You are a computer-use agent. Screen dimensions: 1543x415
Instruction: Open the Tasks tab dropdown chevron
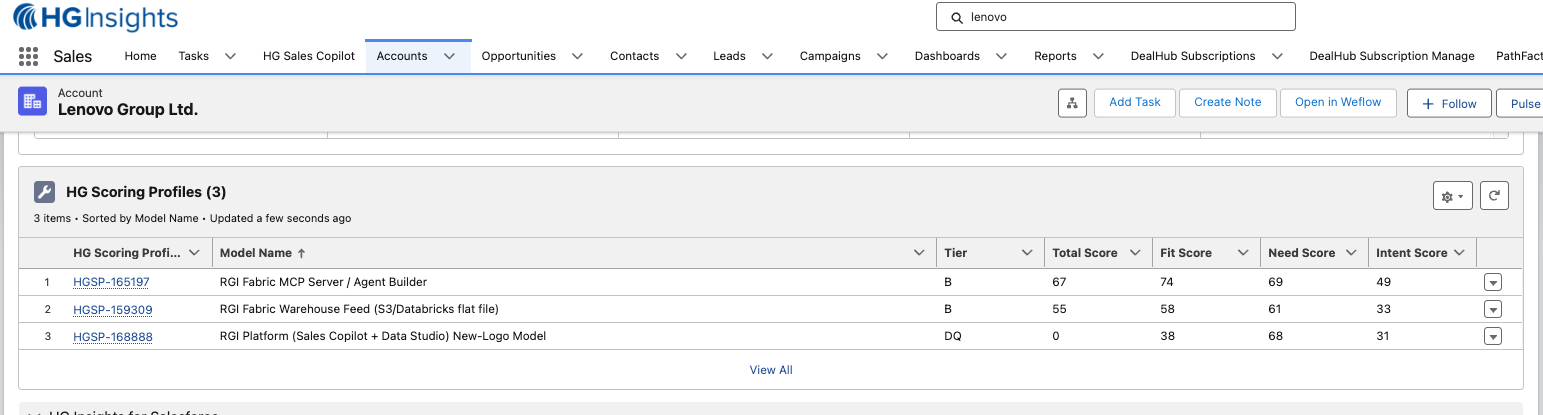[230, 56]
